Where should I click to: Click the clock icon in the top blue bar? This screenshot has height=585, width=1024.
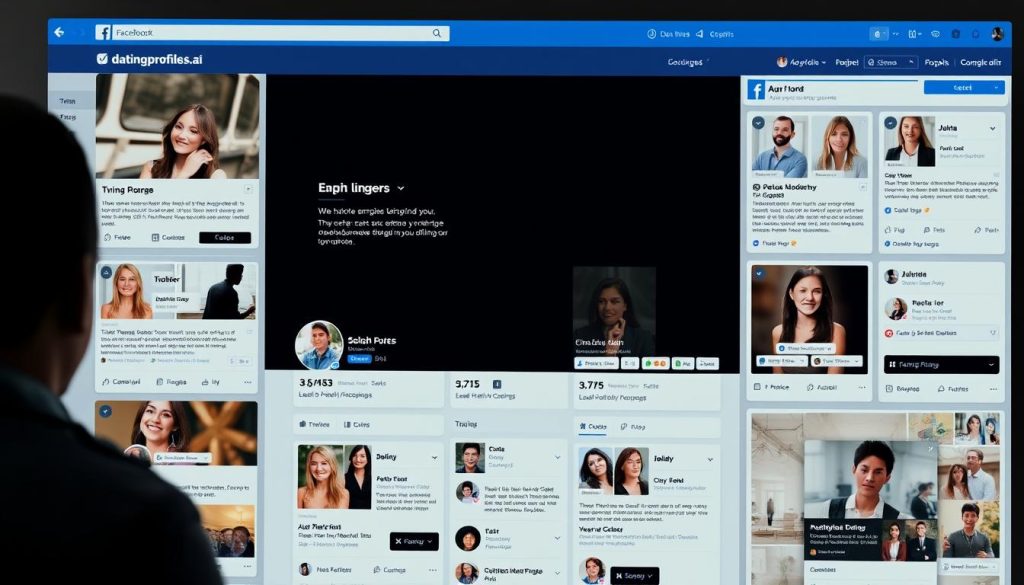(x=651, y=34)
